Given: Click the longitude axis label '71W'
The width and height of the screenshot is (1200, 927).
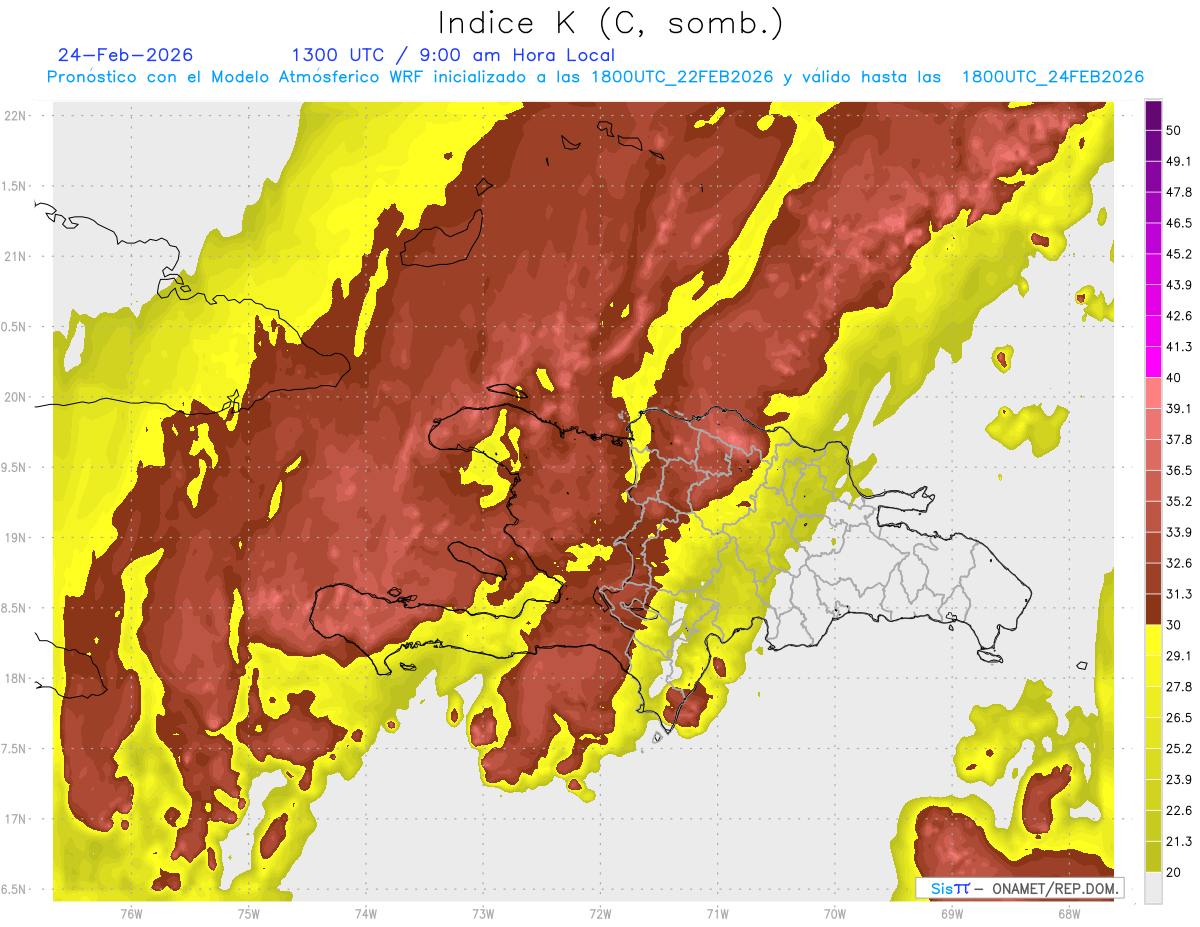Looking at the screenshot, I should click(x=717, y=914).
